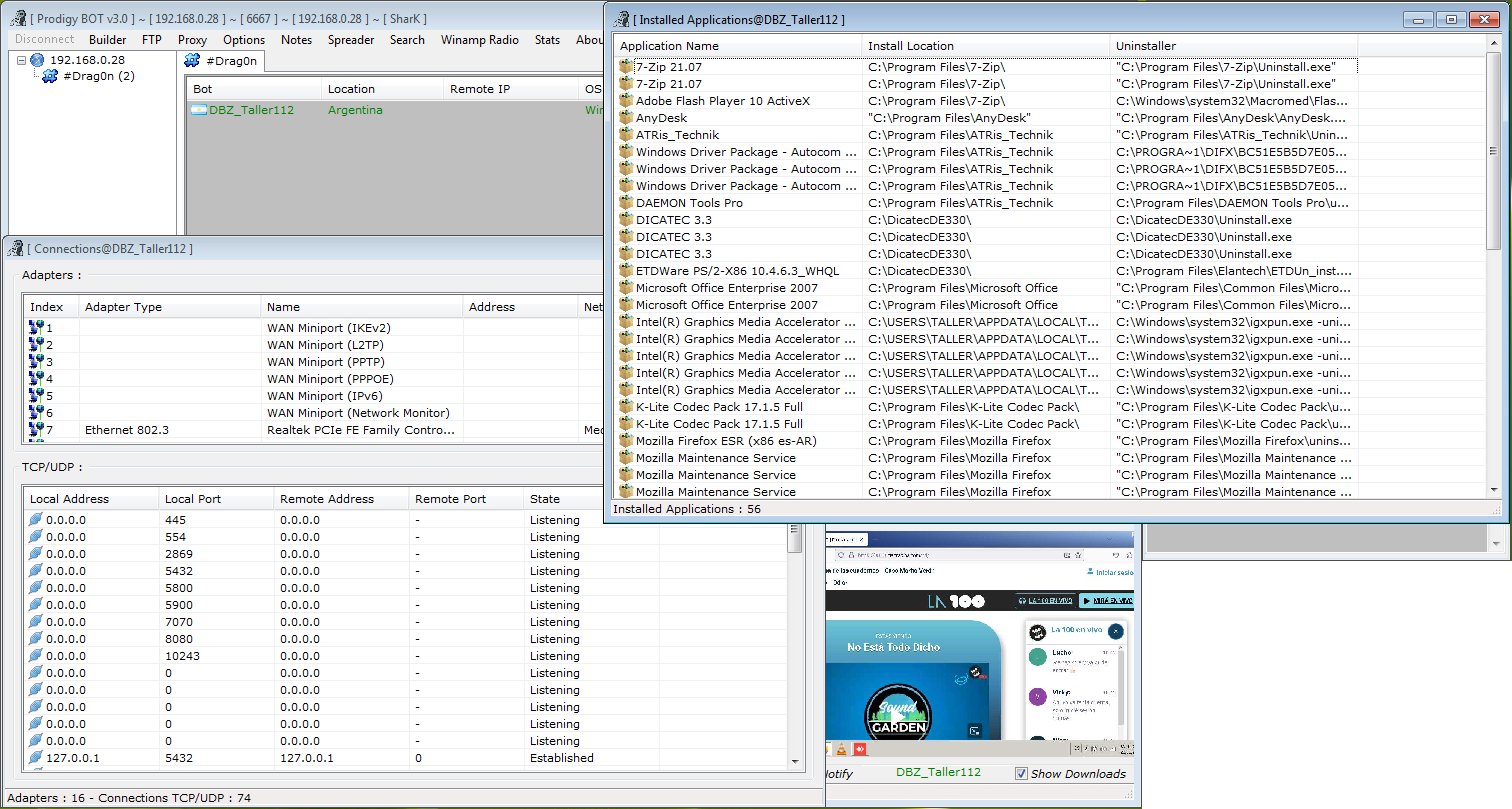Toggle the Show Downloads checkbox
The width and height of the screenshot is (1512, 809).
1021,773
